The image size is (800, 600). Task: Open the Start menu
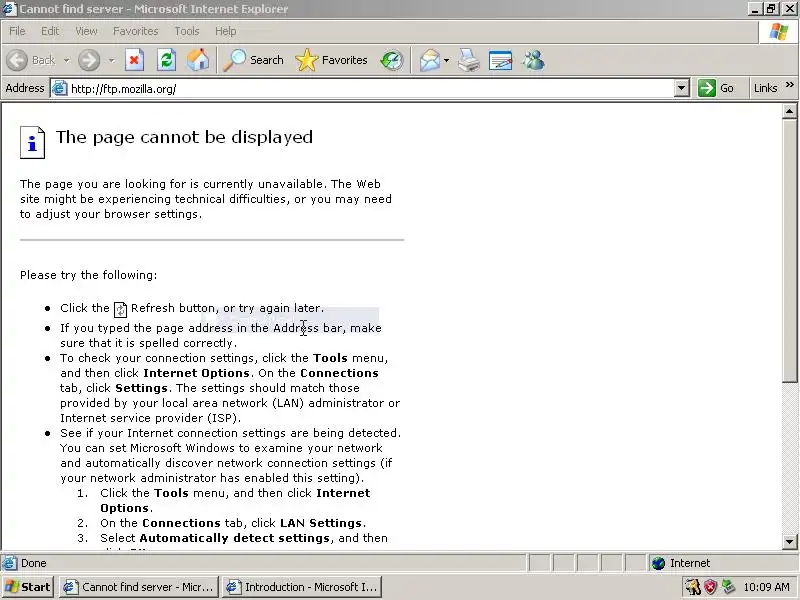(x=28, y=587)
